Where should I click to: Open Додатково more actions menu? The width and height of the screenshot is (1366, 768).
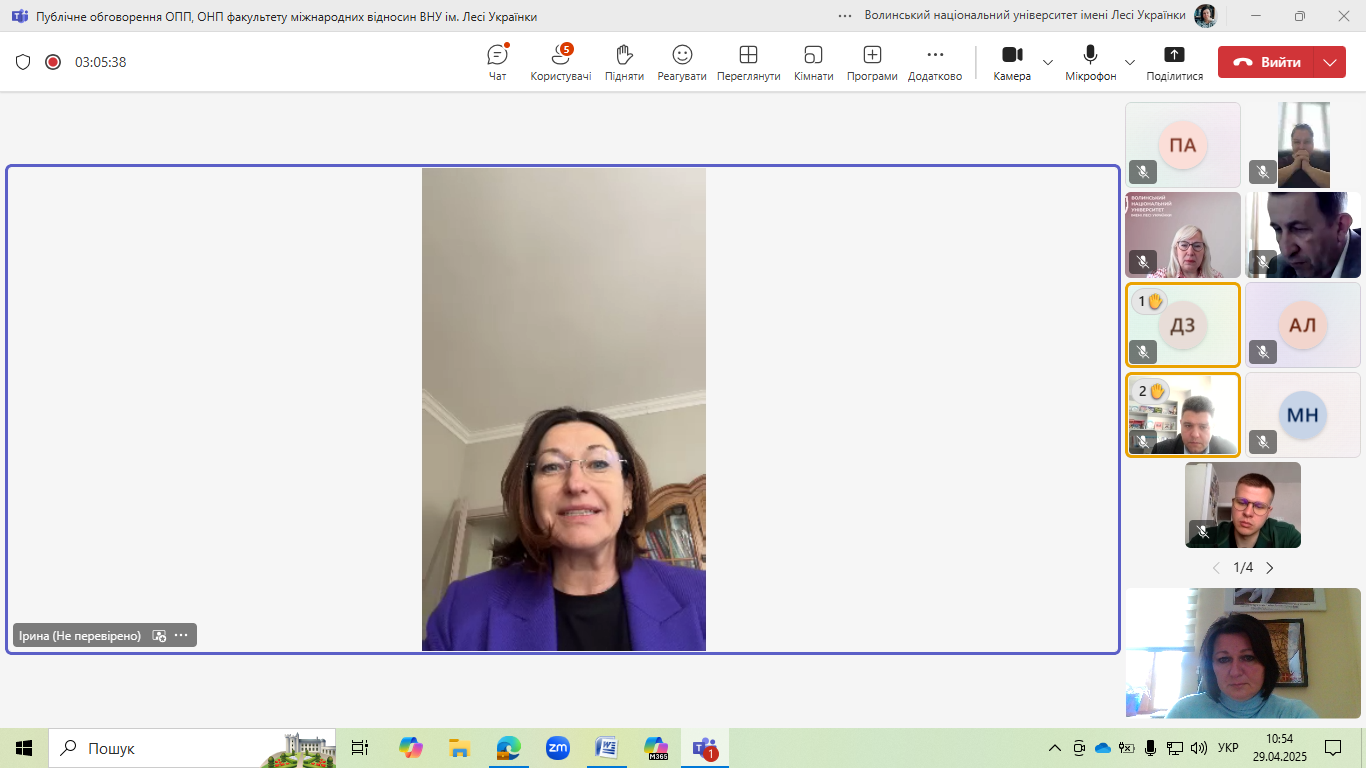935,62
